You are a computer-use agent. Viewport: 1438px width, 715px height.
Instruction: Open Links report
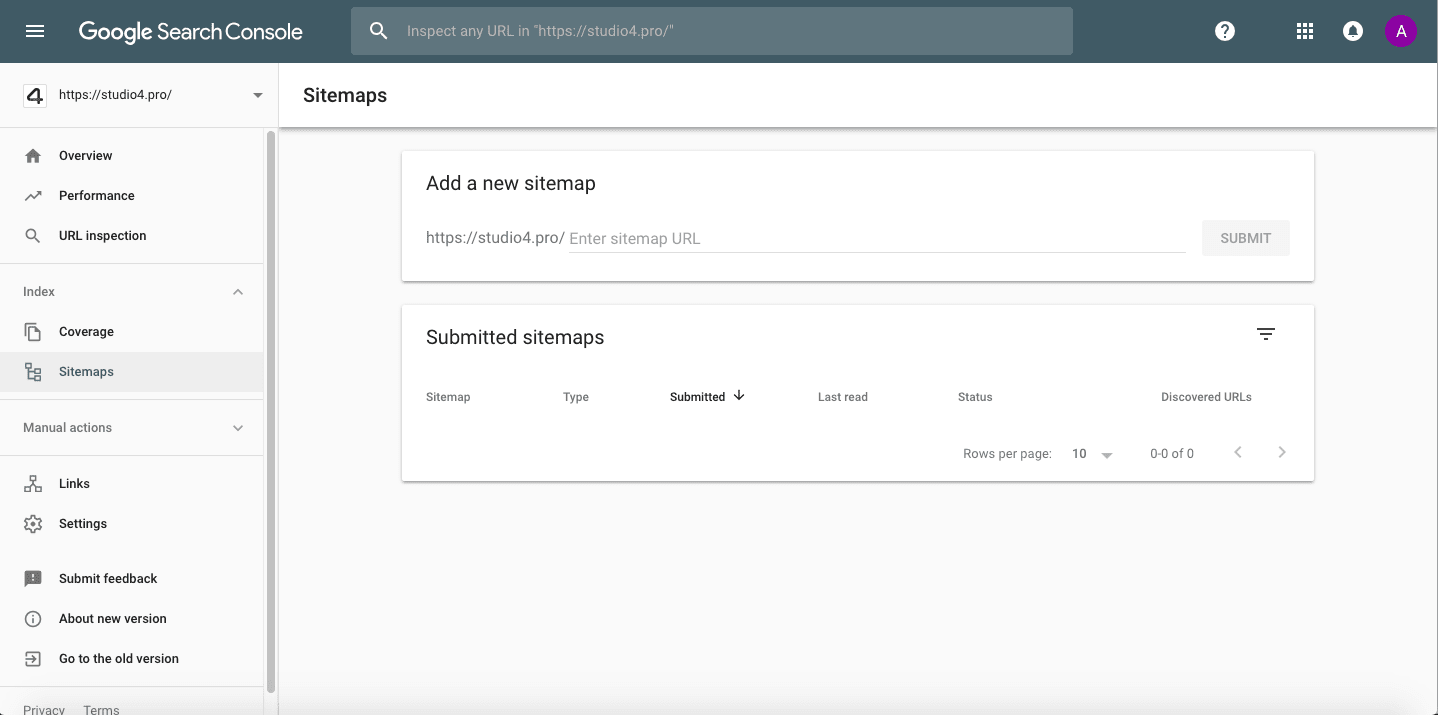point(131,484)
